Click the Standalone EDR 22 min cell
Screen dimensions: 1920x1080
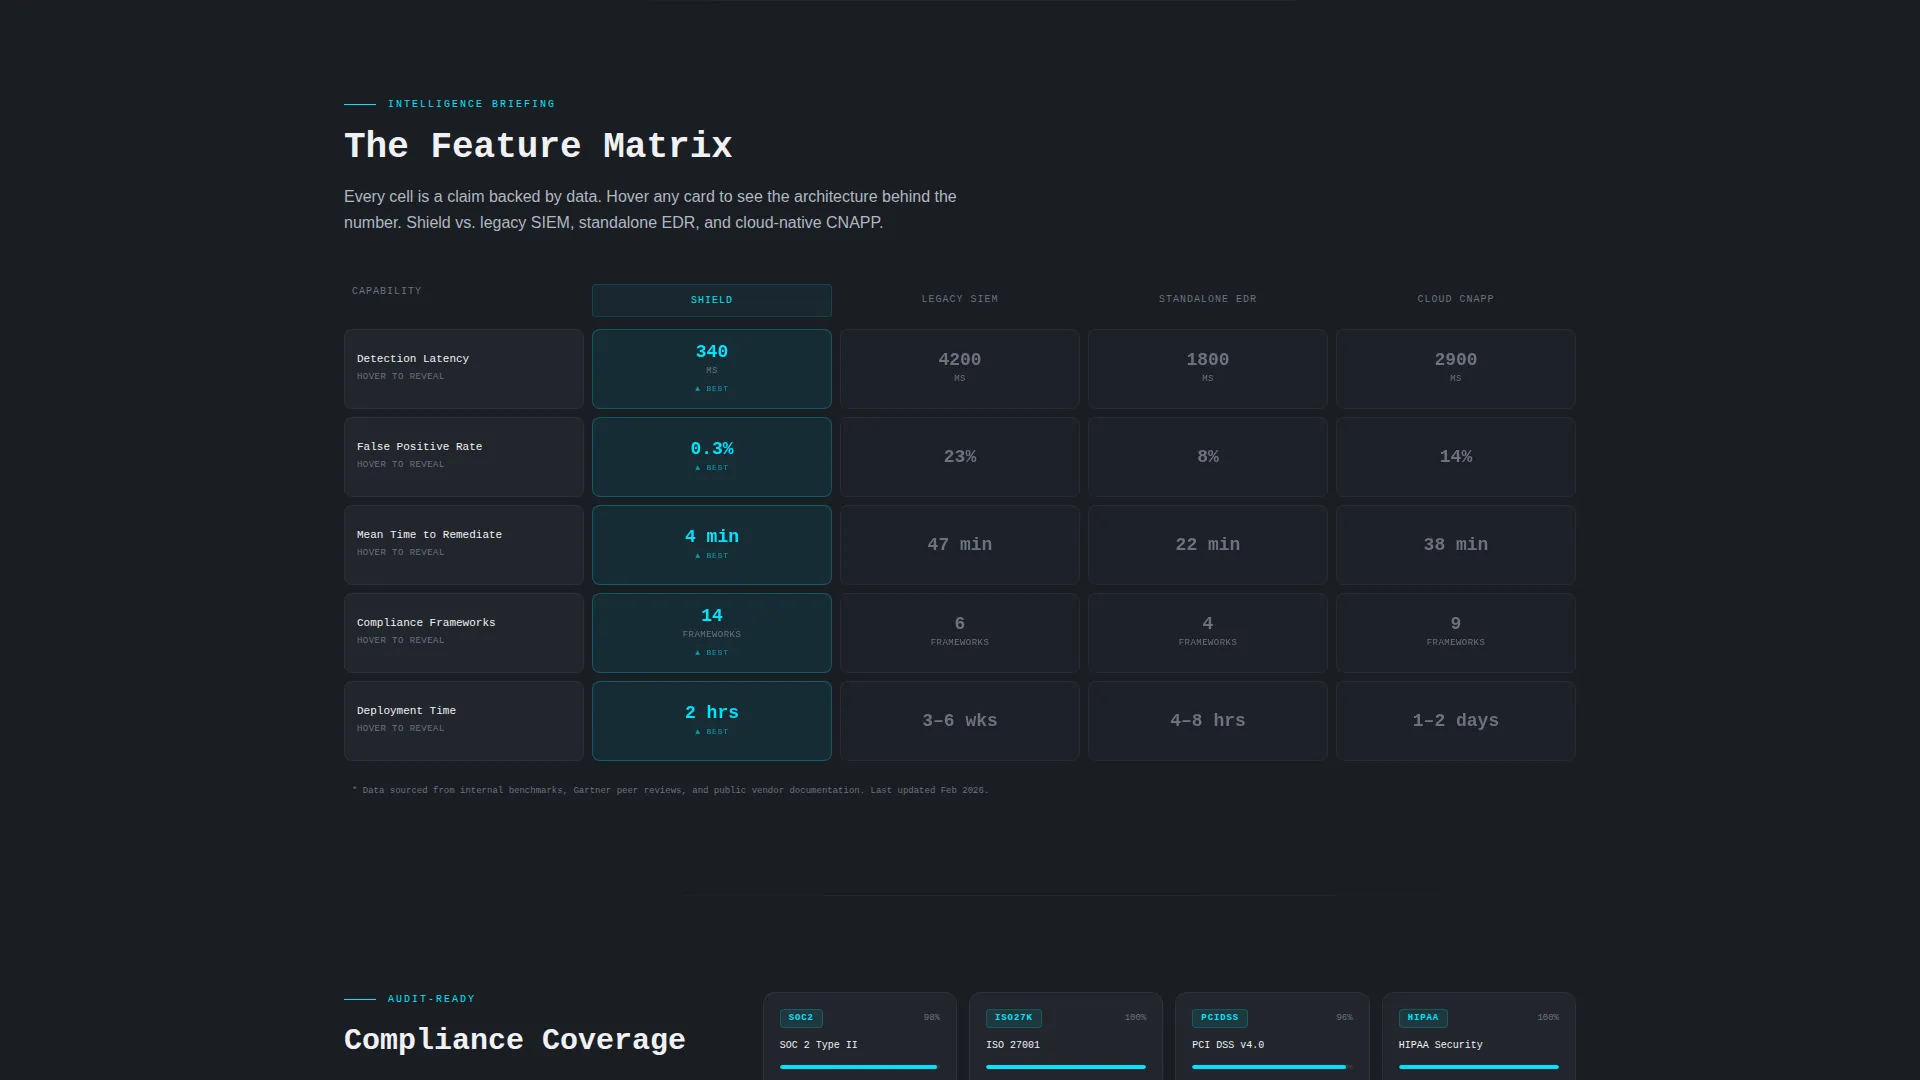pos(1208,545)
